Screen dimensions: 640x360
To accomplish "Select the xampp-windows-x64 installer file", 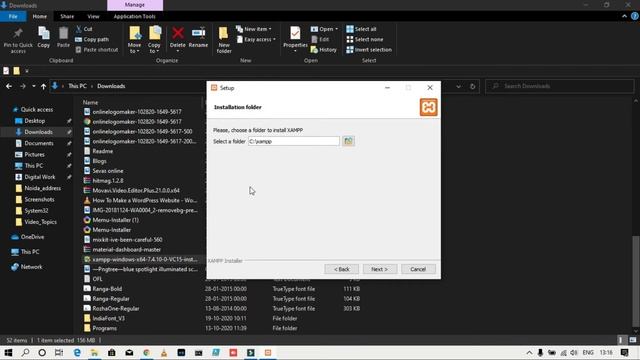I will 141,259.
